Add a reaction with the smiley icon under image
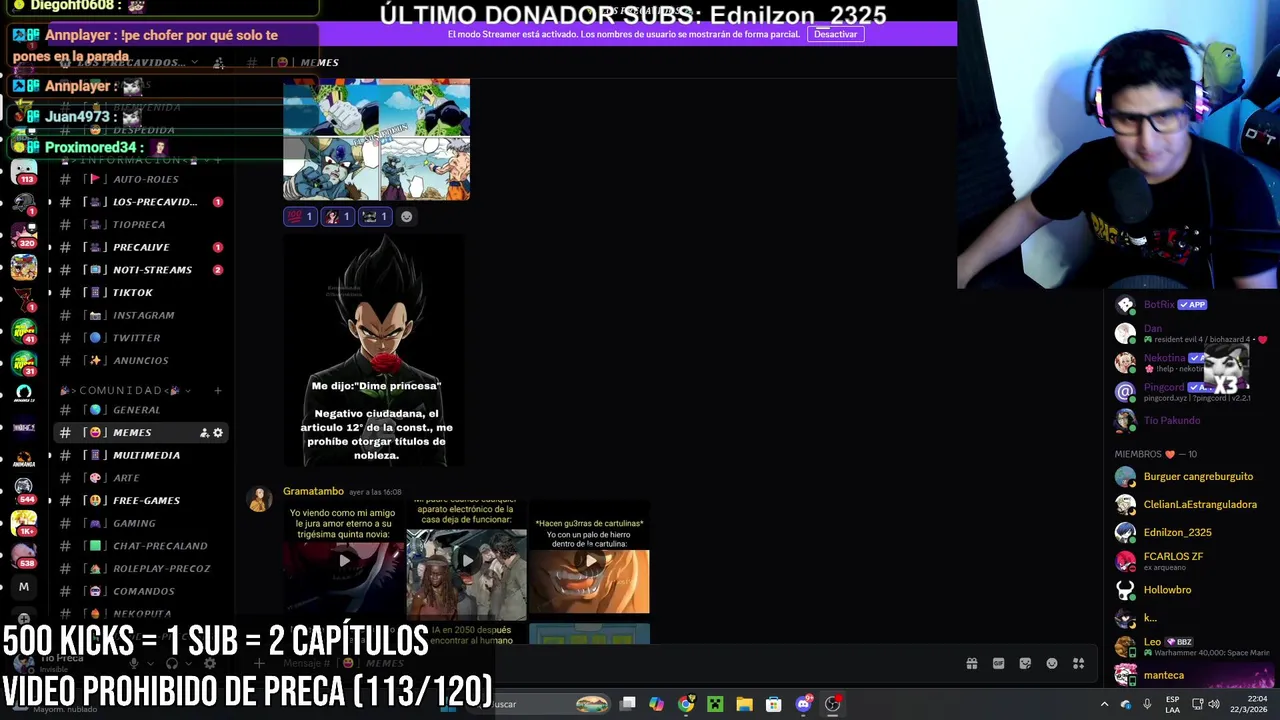Screen dimensions: 1280x720 pos(406,216)
